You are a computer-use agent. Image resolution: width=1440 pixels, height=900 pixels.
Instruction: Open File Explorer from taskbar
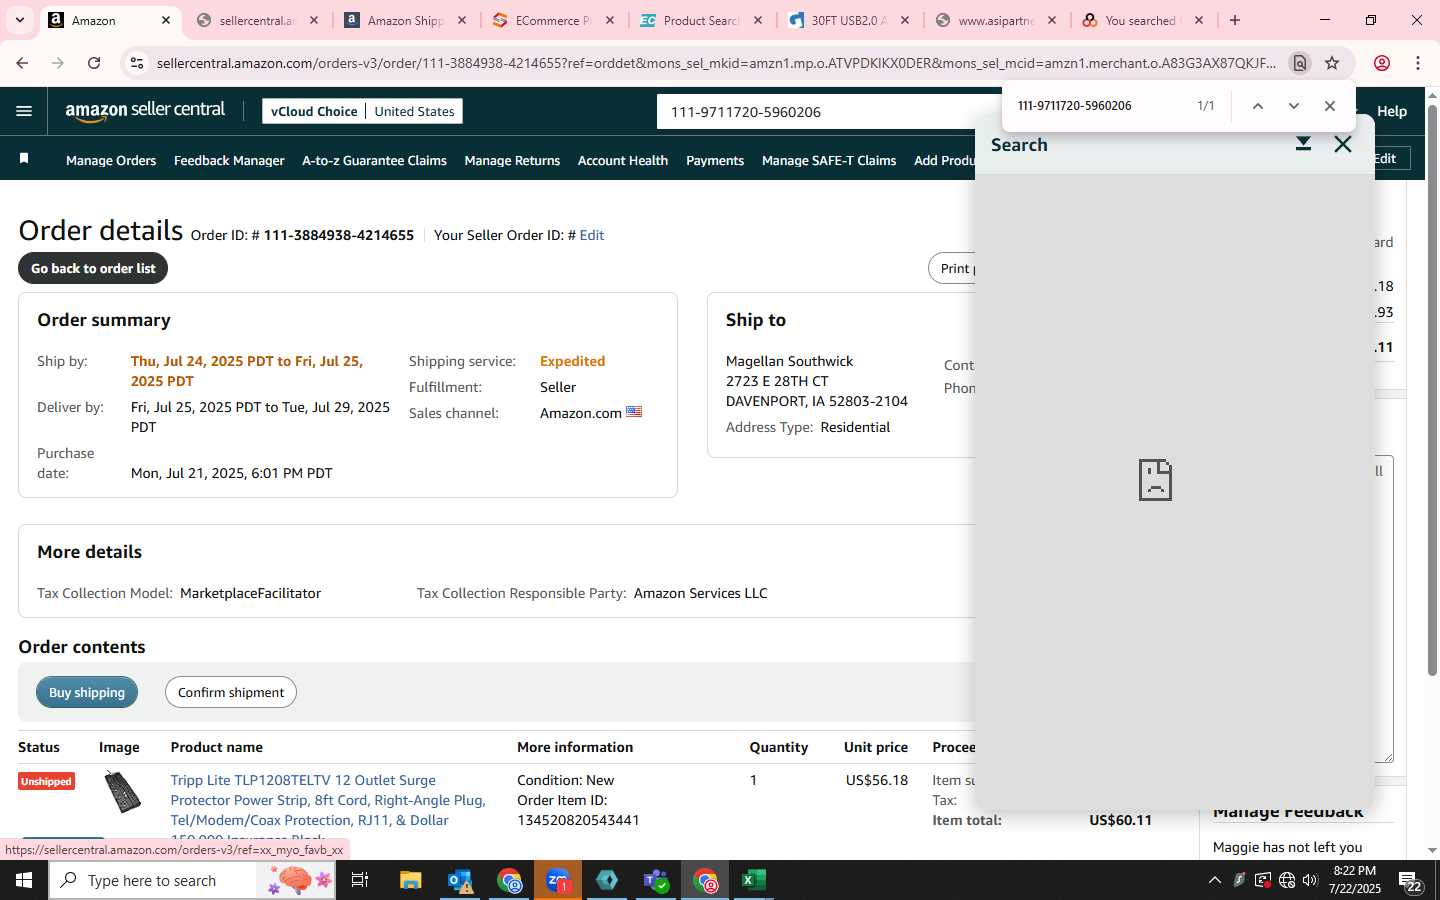[x=411, y=880]
